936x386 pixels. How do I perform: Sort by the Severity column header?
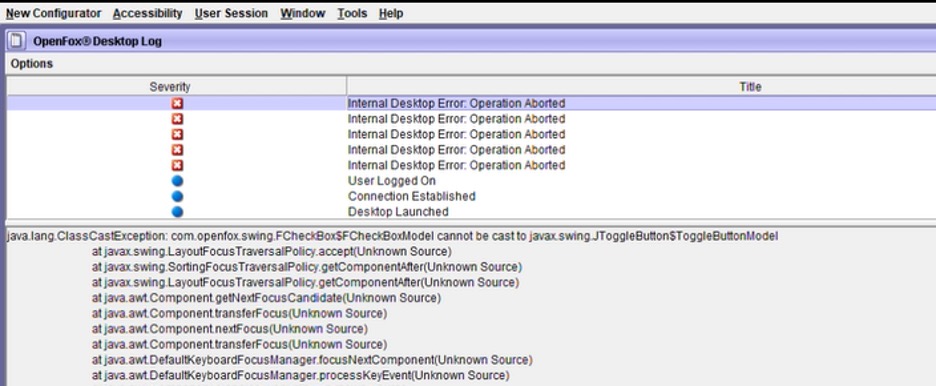[176, 87]
